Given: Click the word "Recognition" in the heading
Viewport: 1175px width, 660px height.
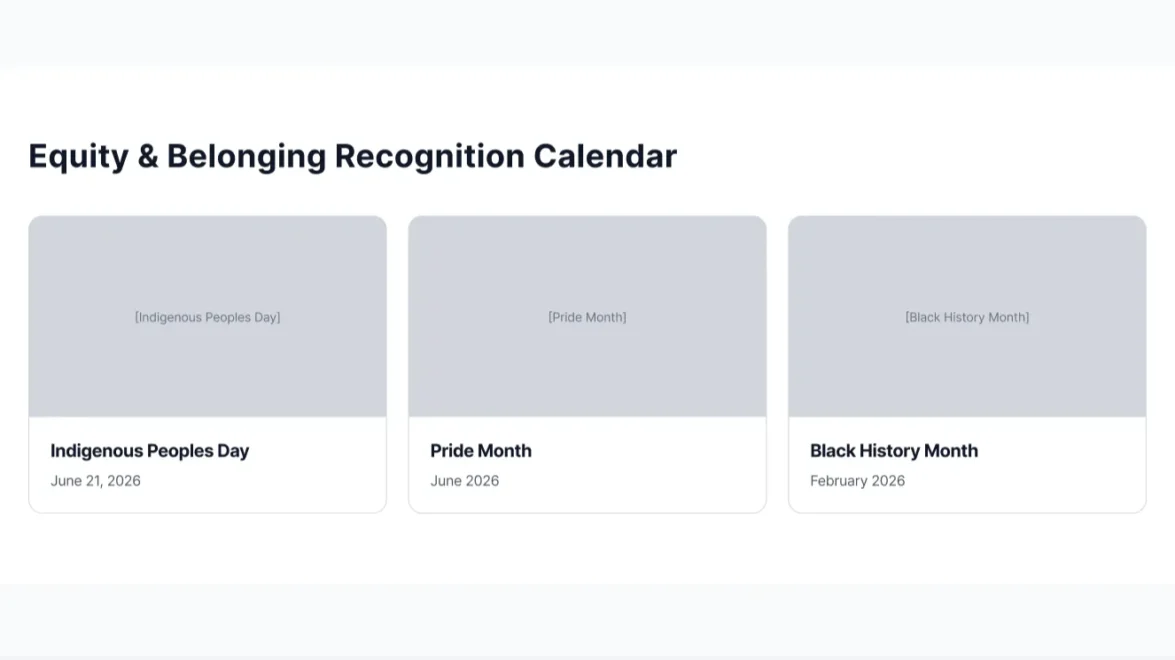Looking at the screenshot, I should [430, 156].
